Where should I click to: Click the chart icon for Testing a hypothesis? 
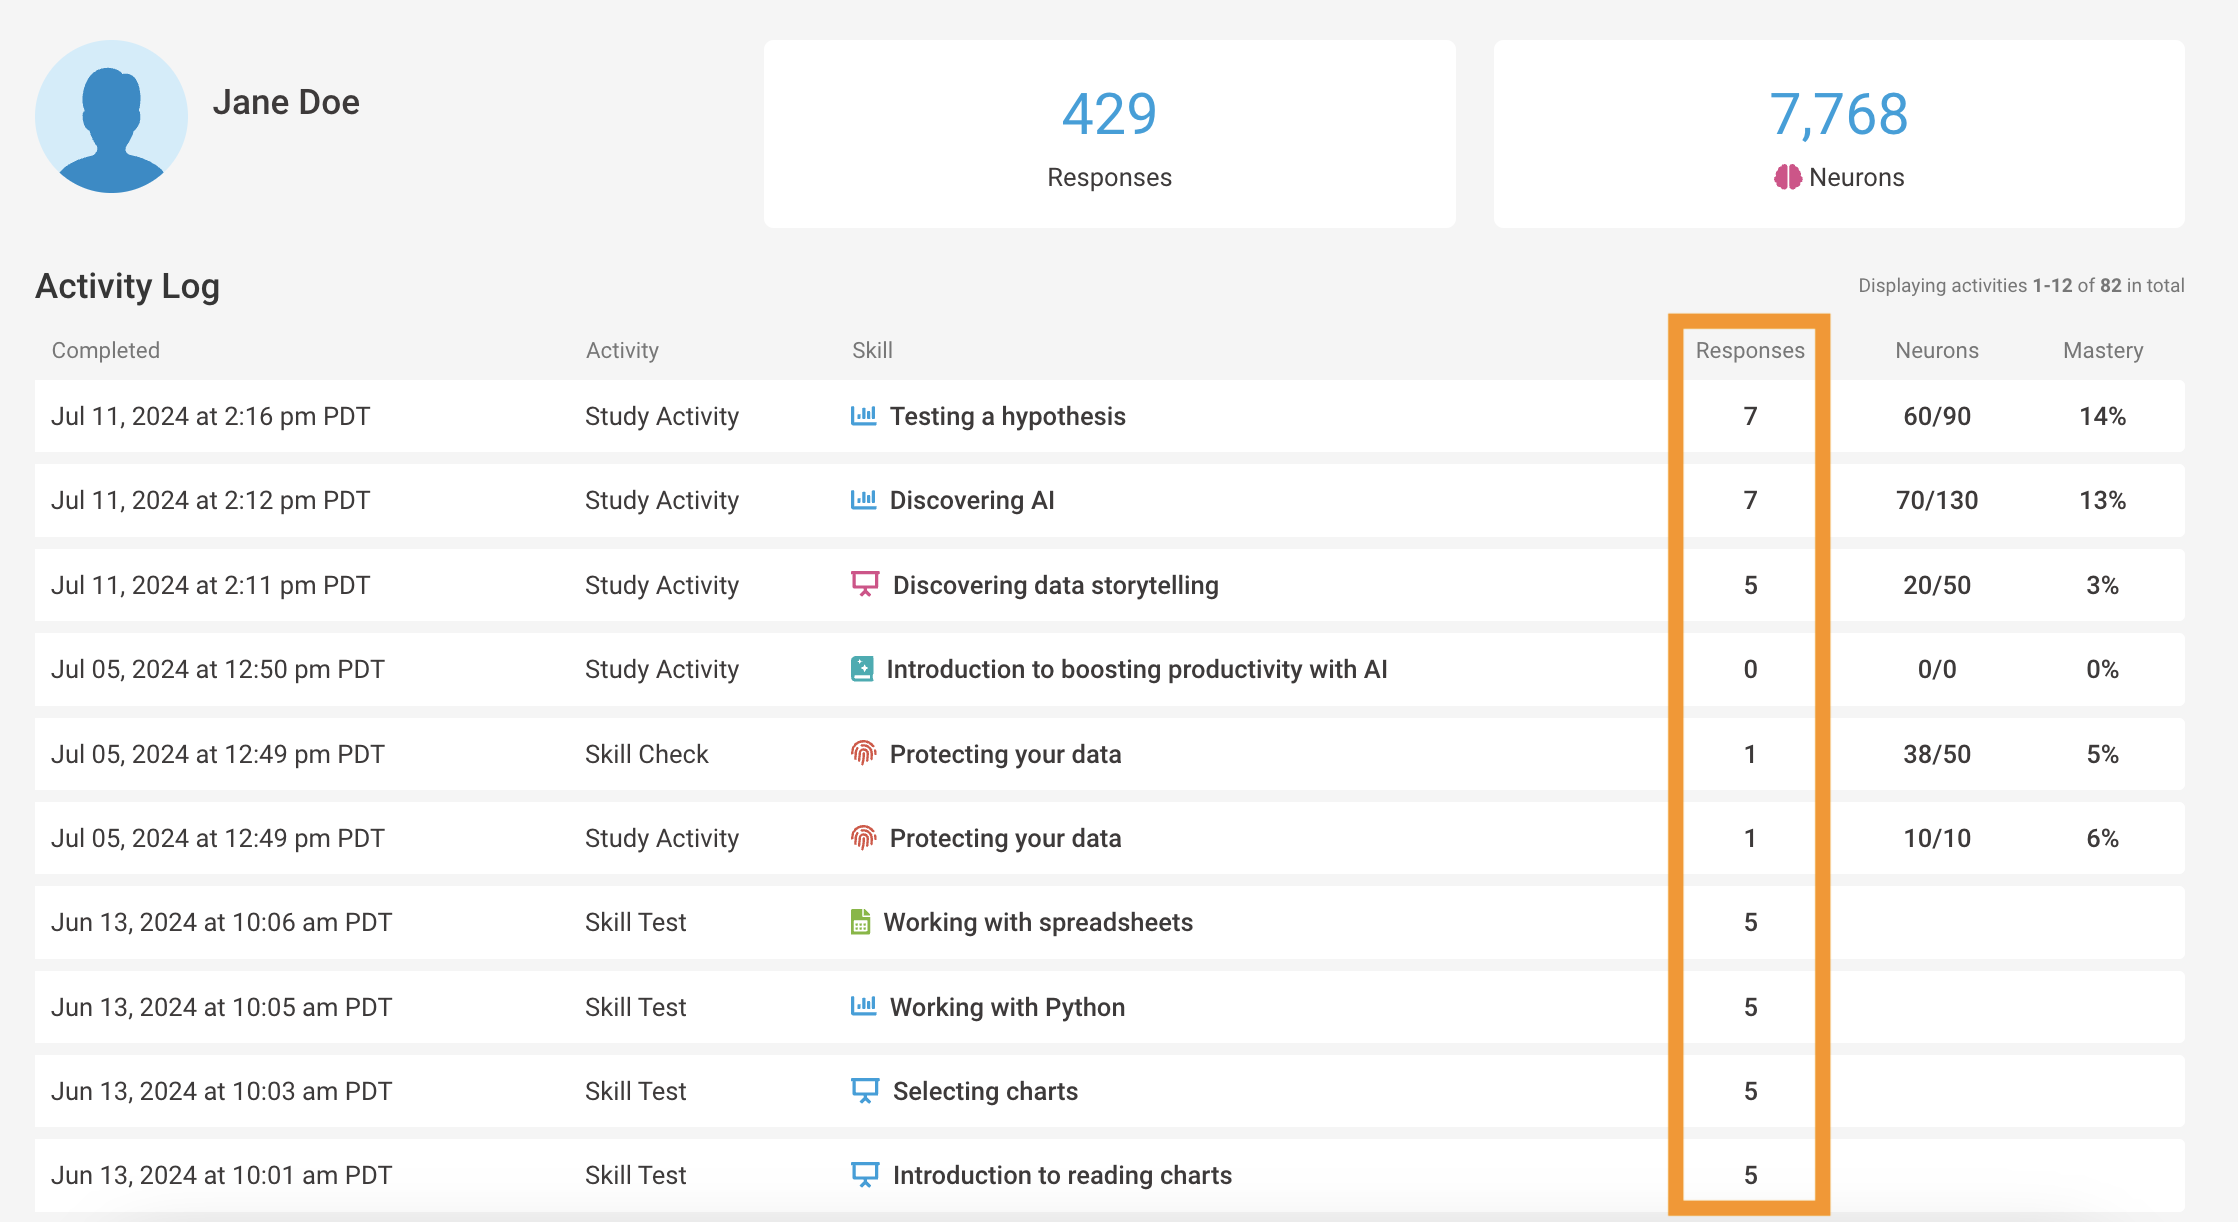(864, 415)
